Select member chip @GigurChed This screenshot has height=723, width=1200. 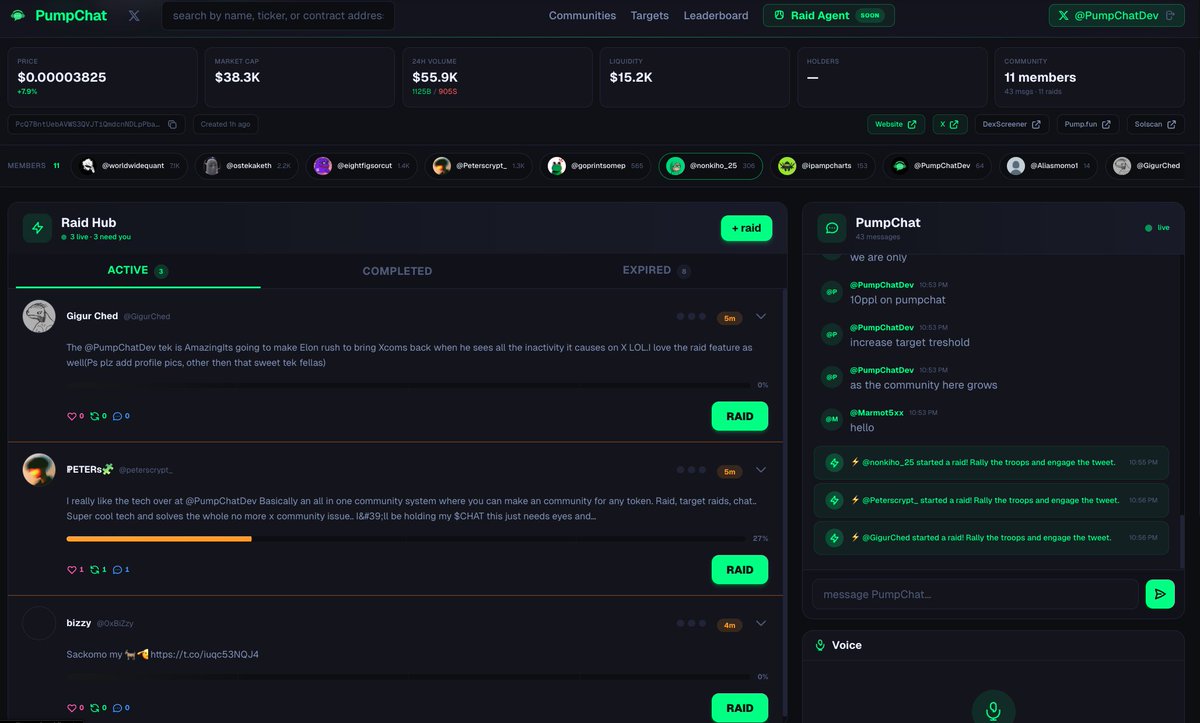[x=1148, y=166]
